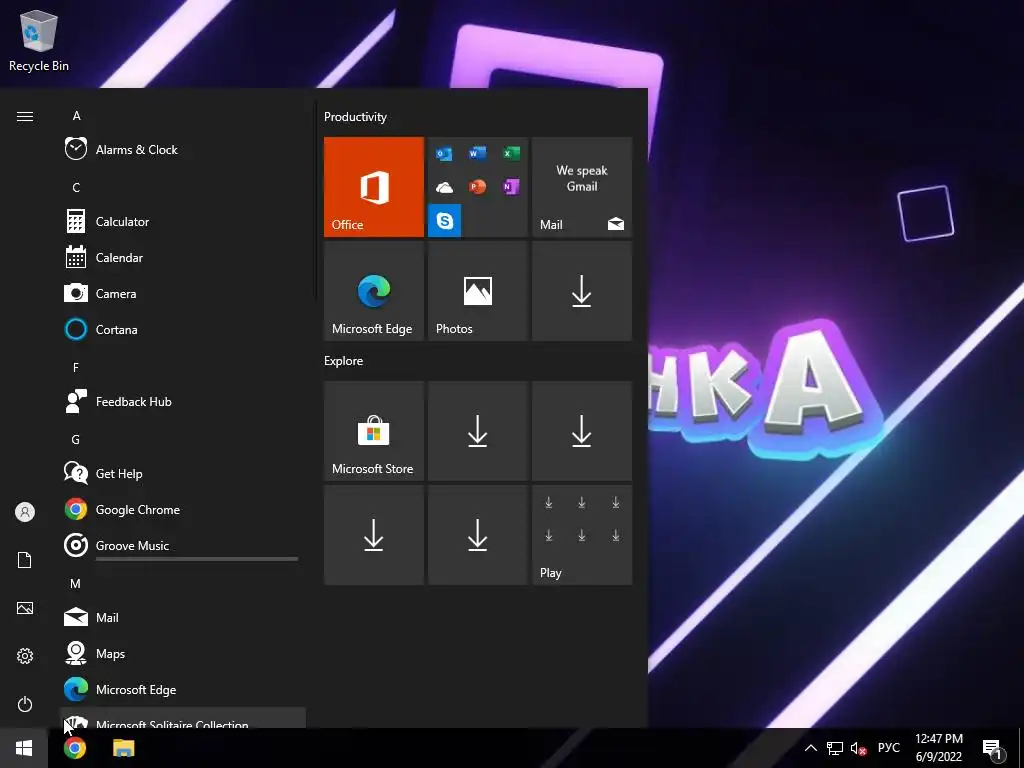Image resolution: width=1024 pixels, height=768 pixels.
Task: Launch Microsoft Edge from app list
Action: tap(183, 689)
